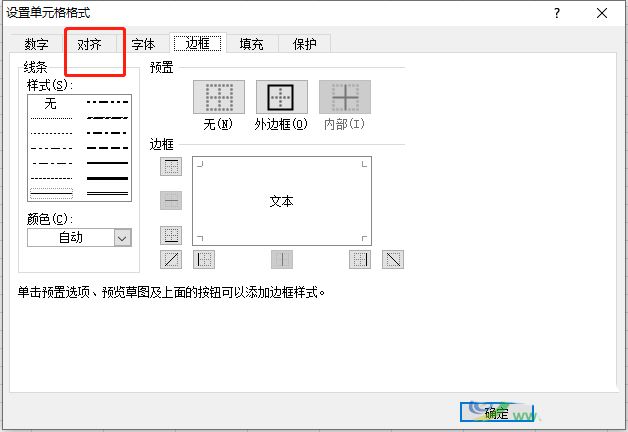Toggle the top border button

pyautogui.click(x=171, y=166)
